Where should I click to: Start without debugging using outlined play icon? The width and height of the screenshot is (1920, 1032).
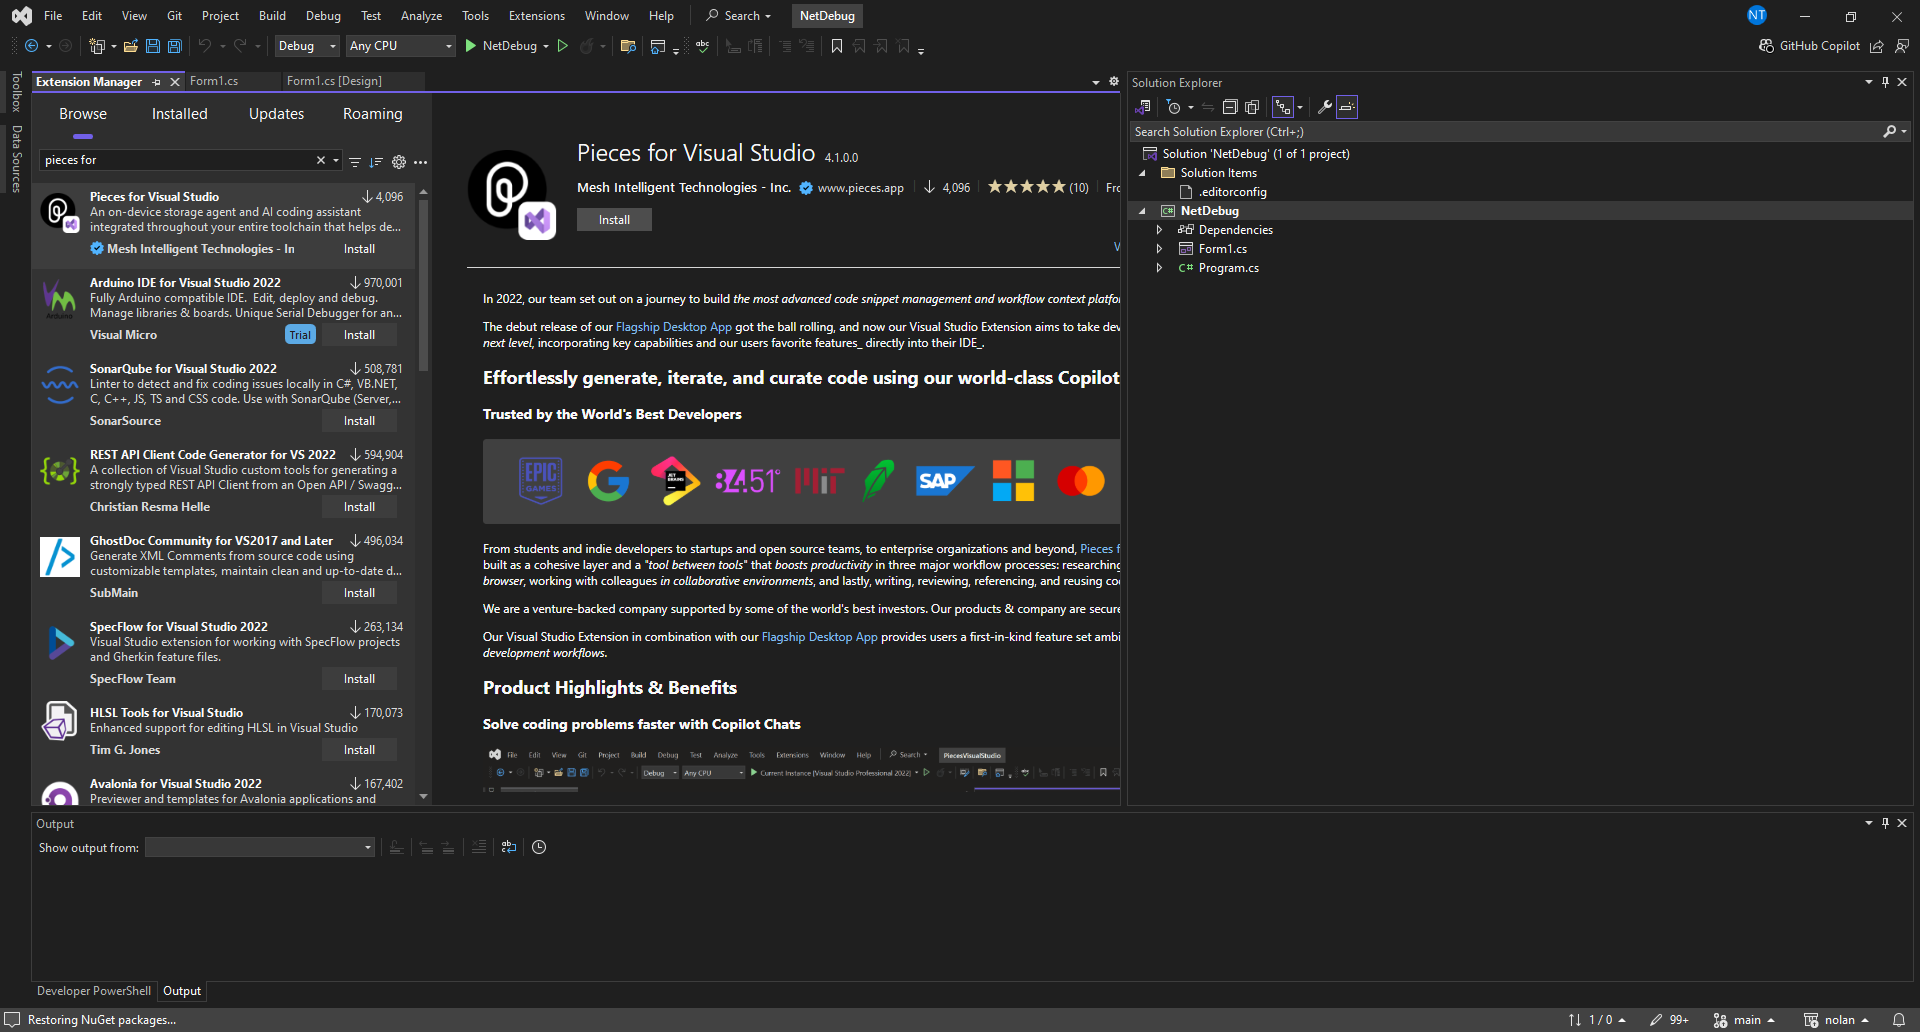[x=563, y=46]
